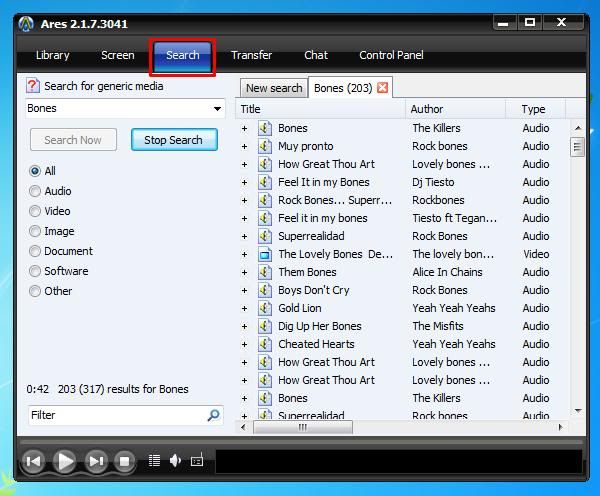Click the Stop Search button
Viewport: 600px width, 496px height.
[173, 140]
